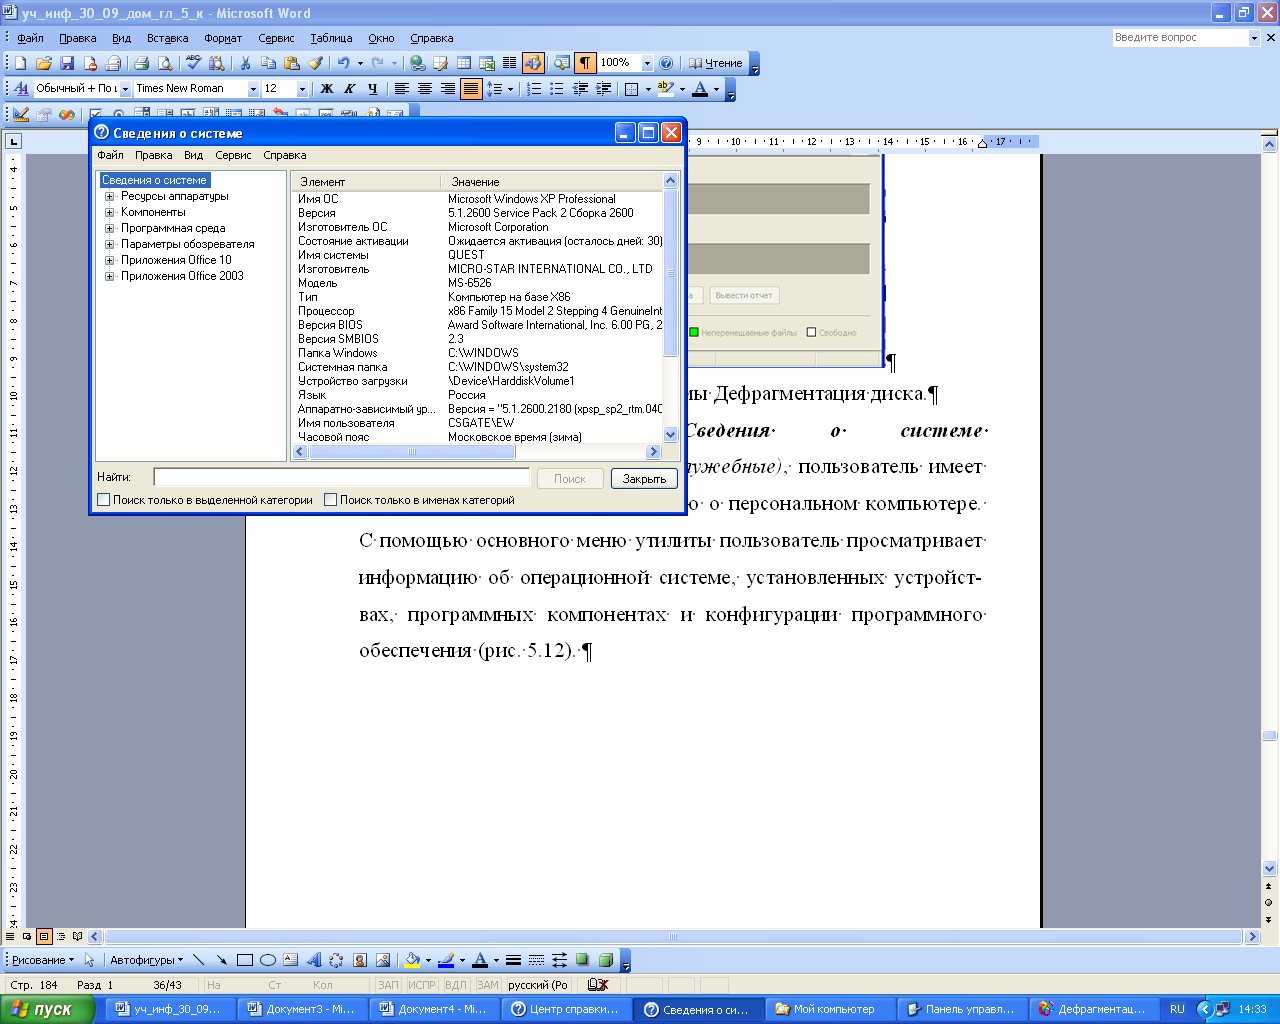Expand the Ресурсы аппаратуры tree node

(110, 196)
